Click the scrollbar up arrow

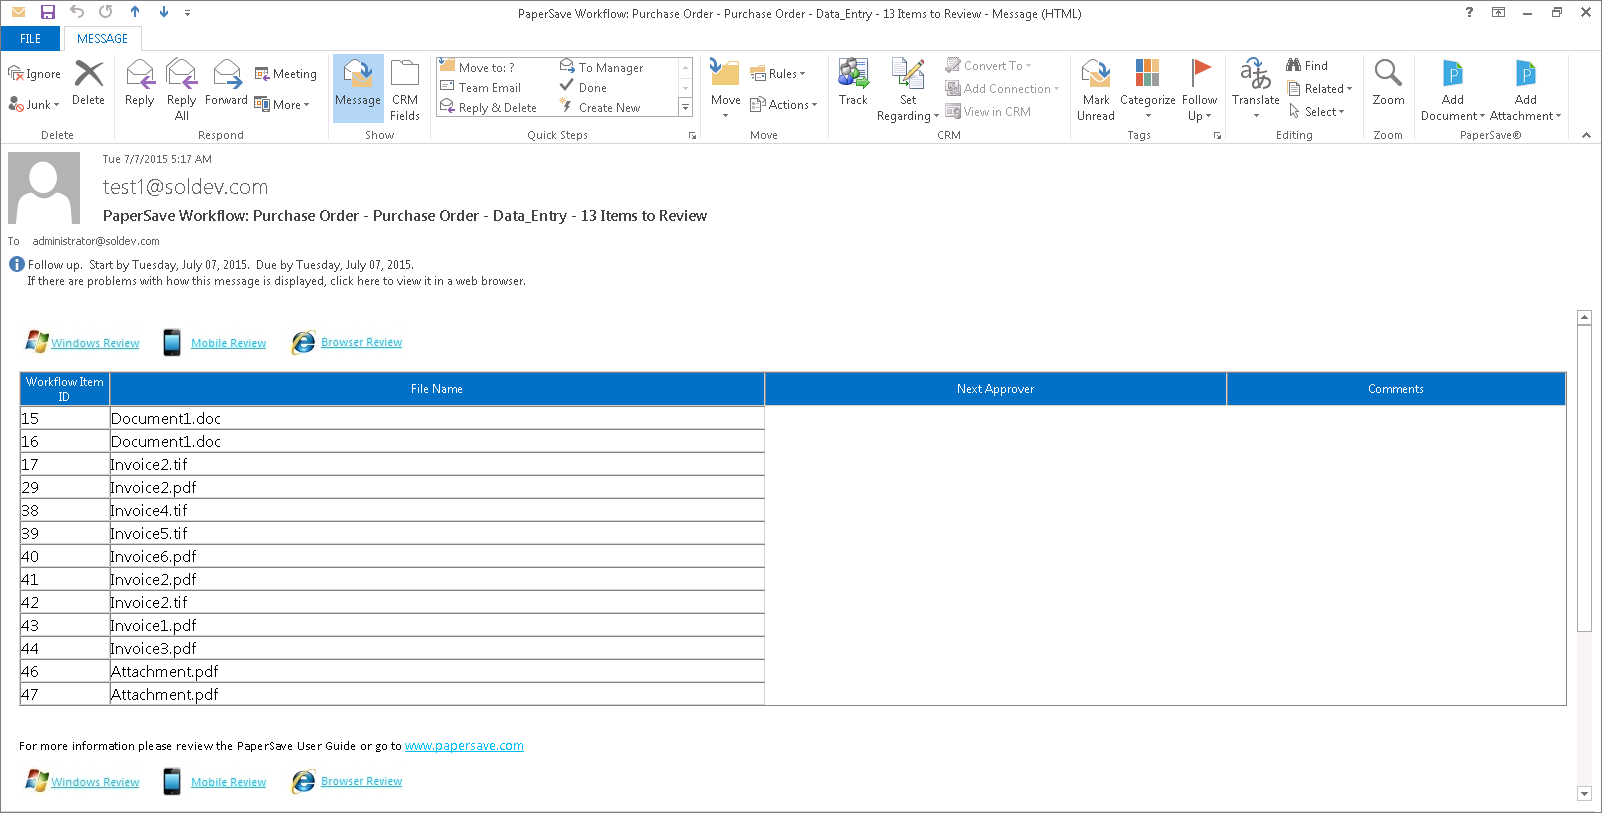tap(1584, 318)
